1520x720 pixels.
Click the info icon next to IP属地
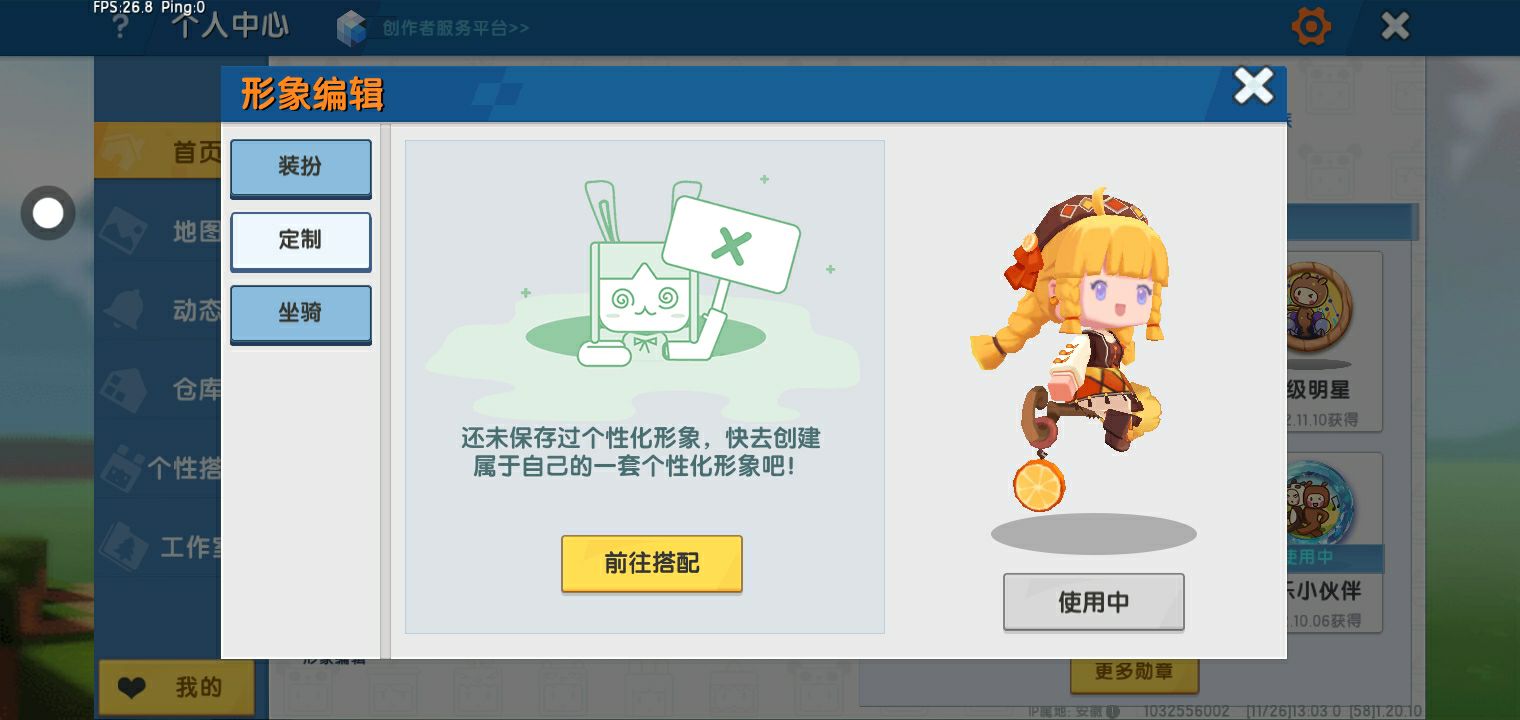[1112, 711]
